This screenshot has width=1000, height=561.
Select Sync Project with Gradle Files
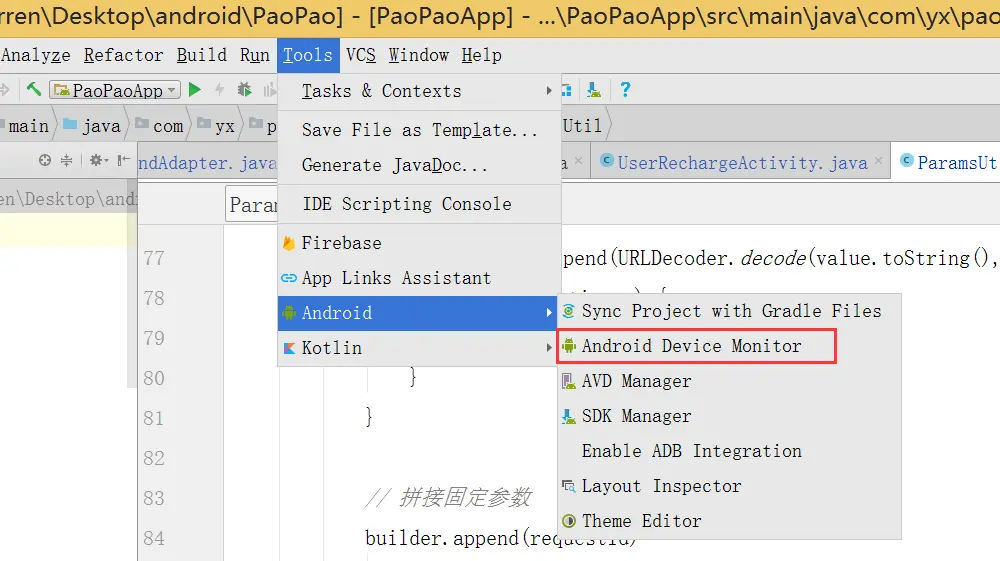pos(730,311)
